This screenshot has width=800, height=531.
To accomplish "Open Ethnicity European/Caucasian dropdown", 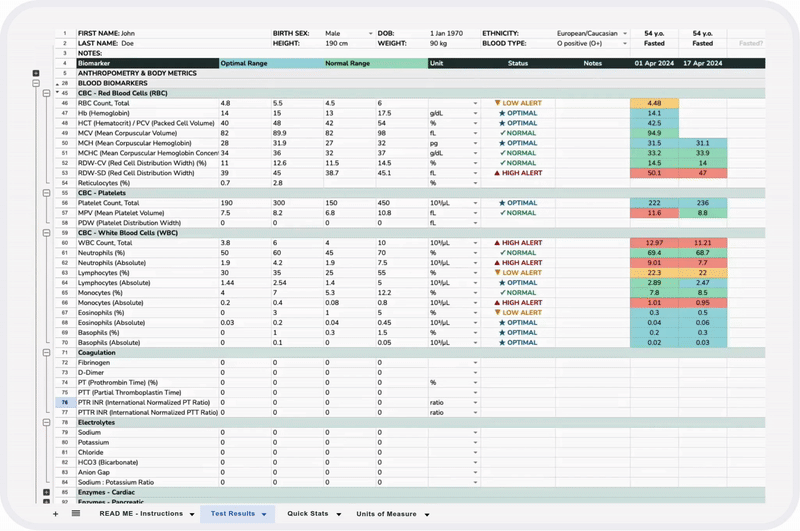I will 624,33.
